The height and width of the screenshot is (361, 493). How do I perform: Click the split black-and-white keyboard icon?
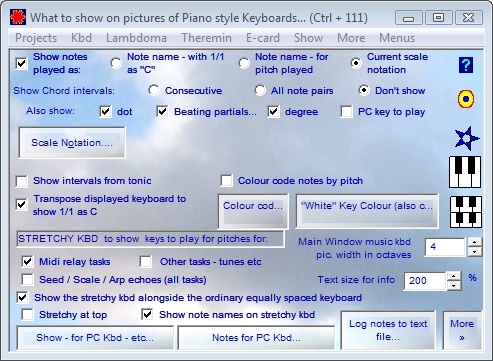[466, 212]
